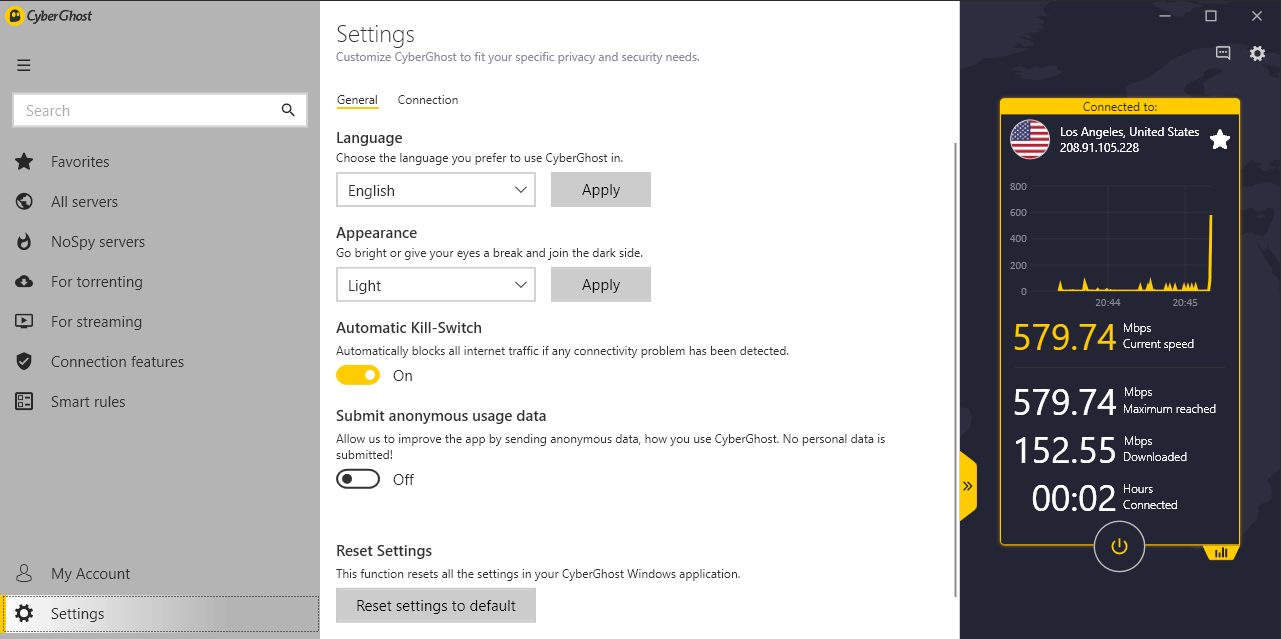Screen dimensions: 1281x639
Task: Collapse the settings panel with the yellow chevron
Action: tap(968, 486)
